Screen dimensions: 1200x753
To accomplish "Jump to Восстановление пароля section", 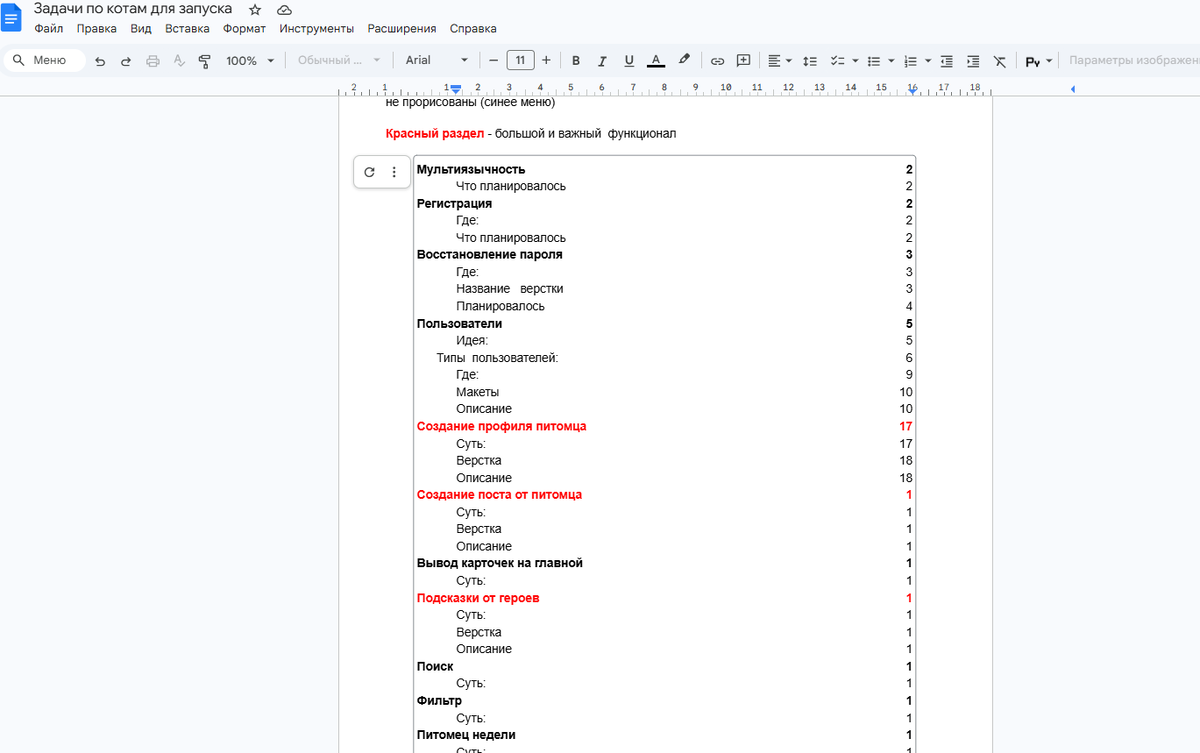I will coord(489,255).
